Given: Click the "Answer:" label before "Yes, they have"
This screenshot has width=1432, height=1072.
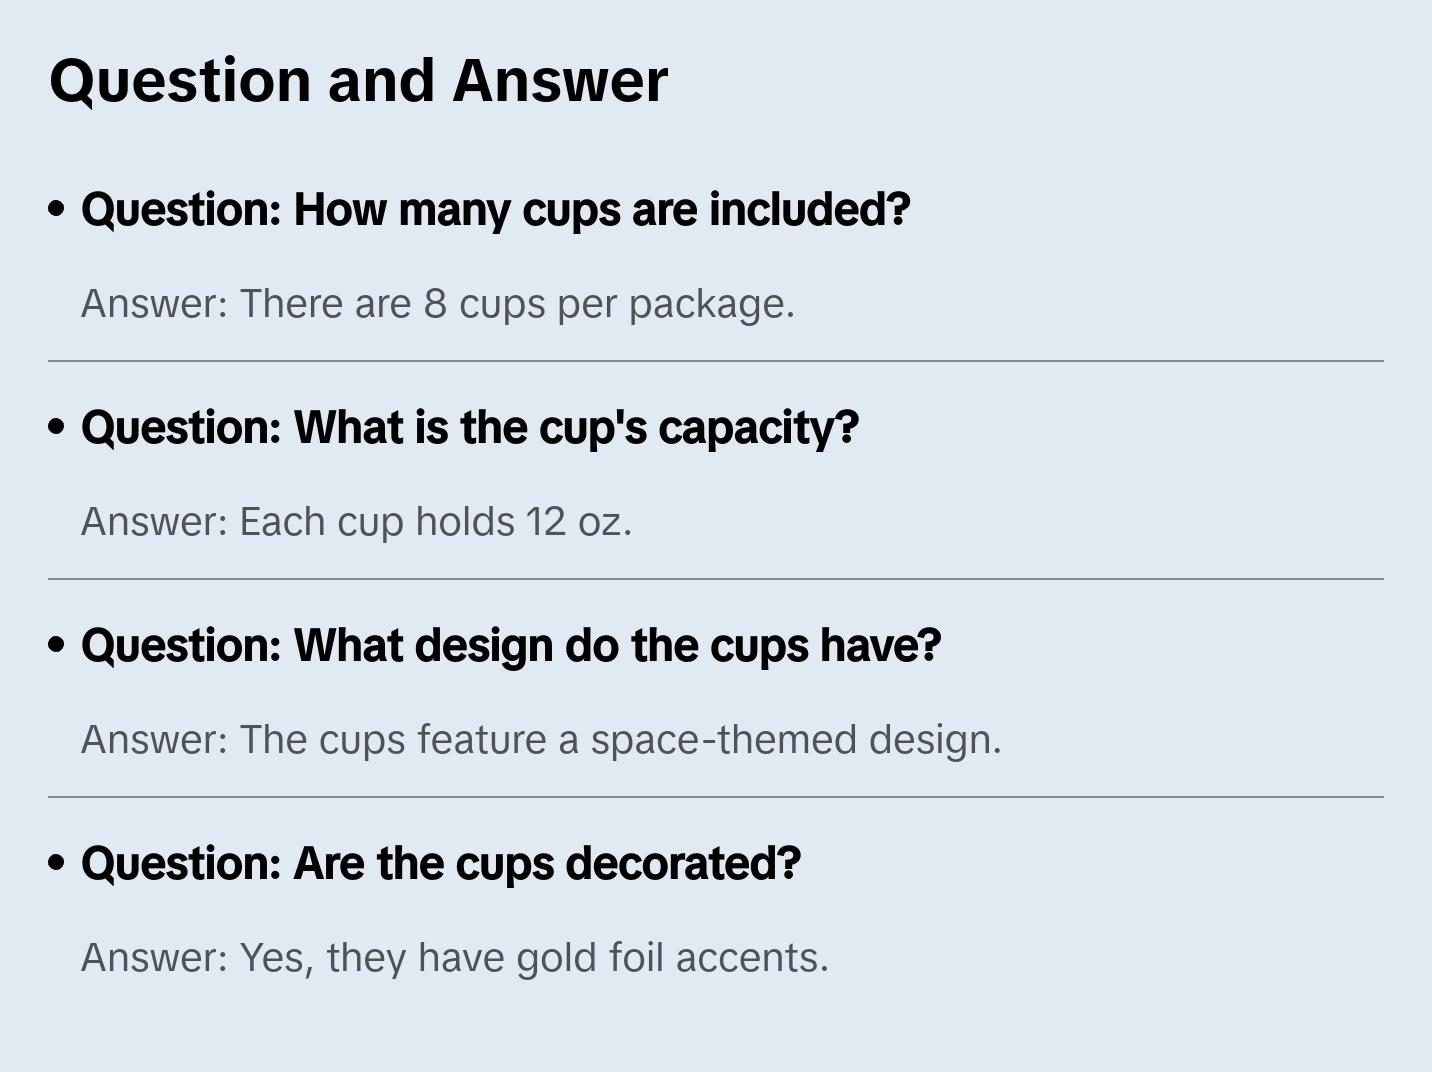Looking at the screenshot, I should 155,958.
